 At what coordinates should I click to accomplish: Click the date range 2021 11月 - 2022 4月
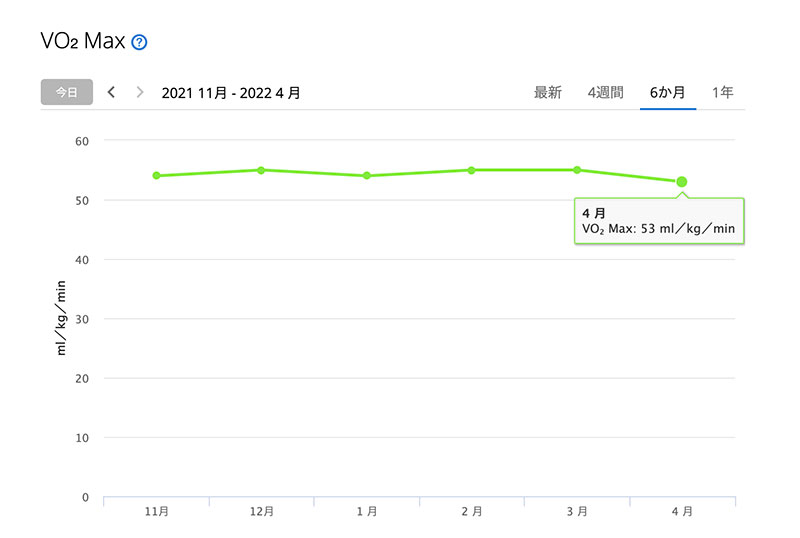[231, 93]
